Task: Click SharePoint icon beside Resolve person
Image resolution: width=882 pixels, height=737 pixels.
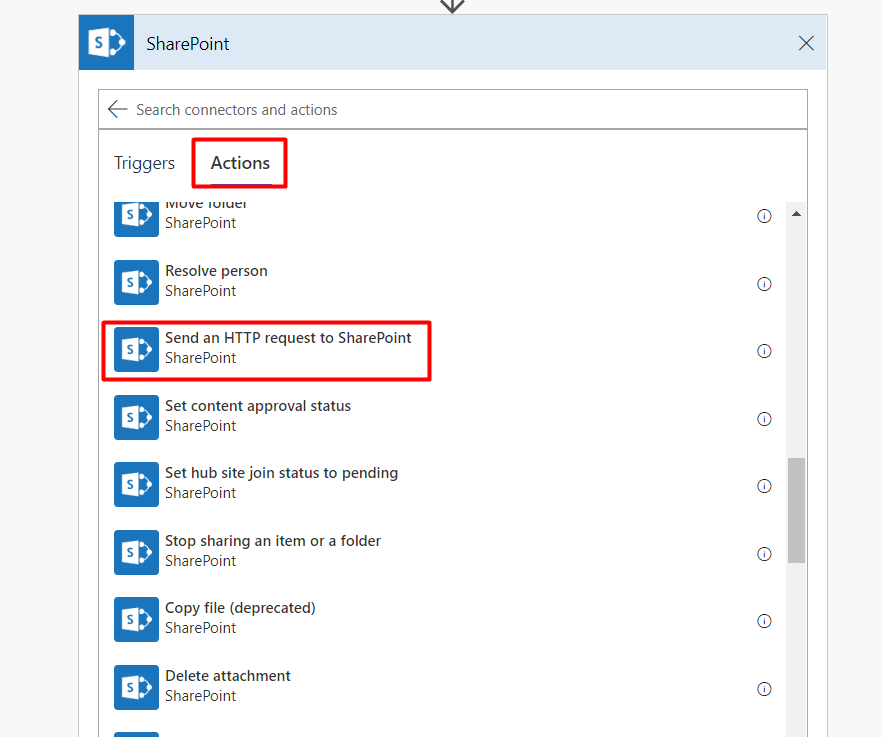Action: tap(137, 282)
